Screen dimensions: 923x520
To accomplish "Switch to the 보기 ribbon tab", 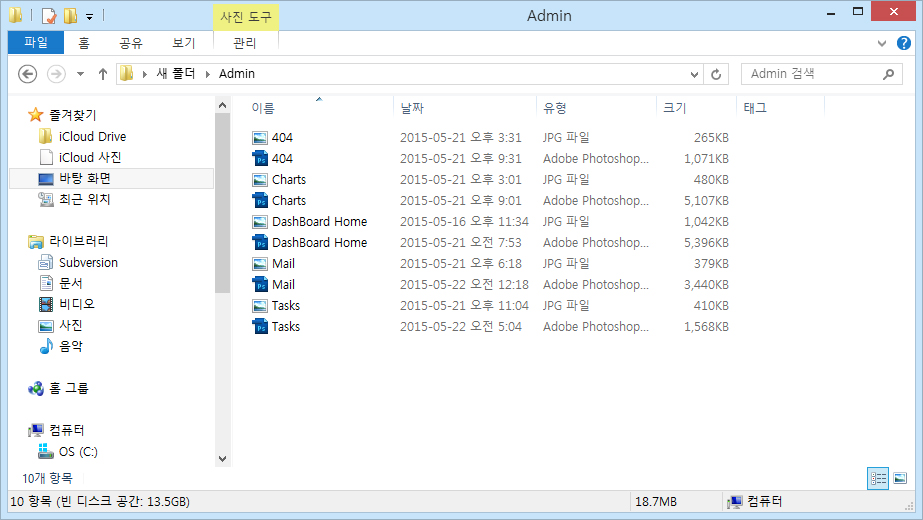I will (x=184, y=43).
